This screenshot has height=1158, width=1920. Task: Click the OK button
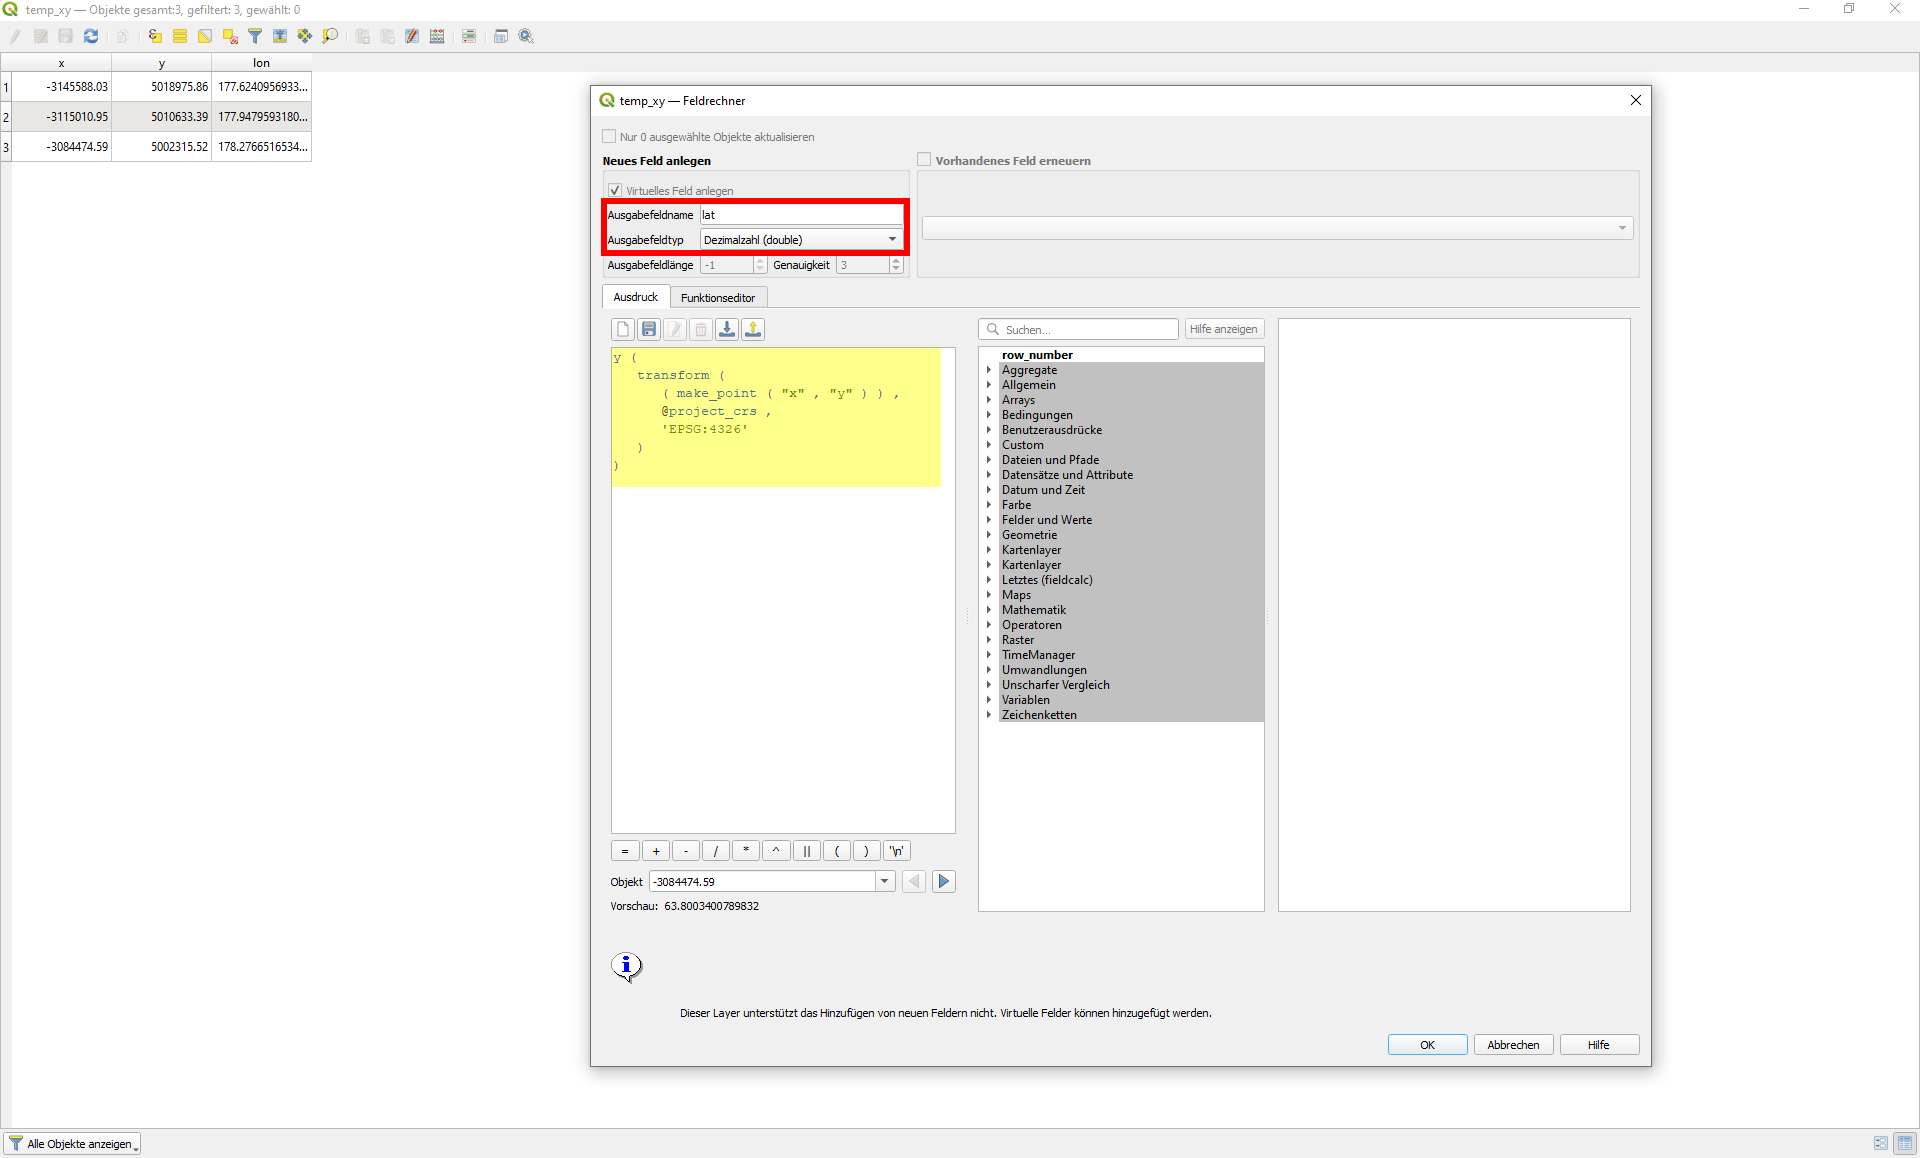[x=1427, y=1045]
